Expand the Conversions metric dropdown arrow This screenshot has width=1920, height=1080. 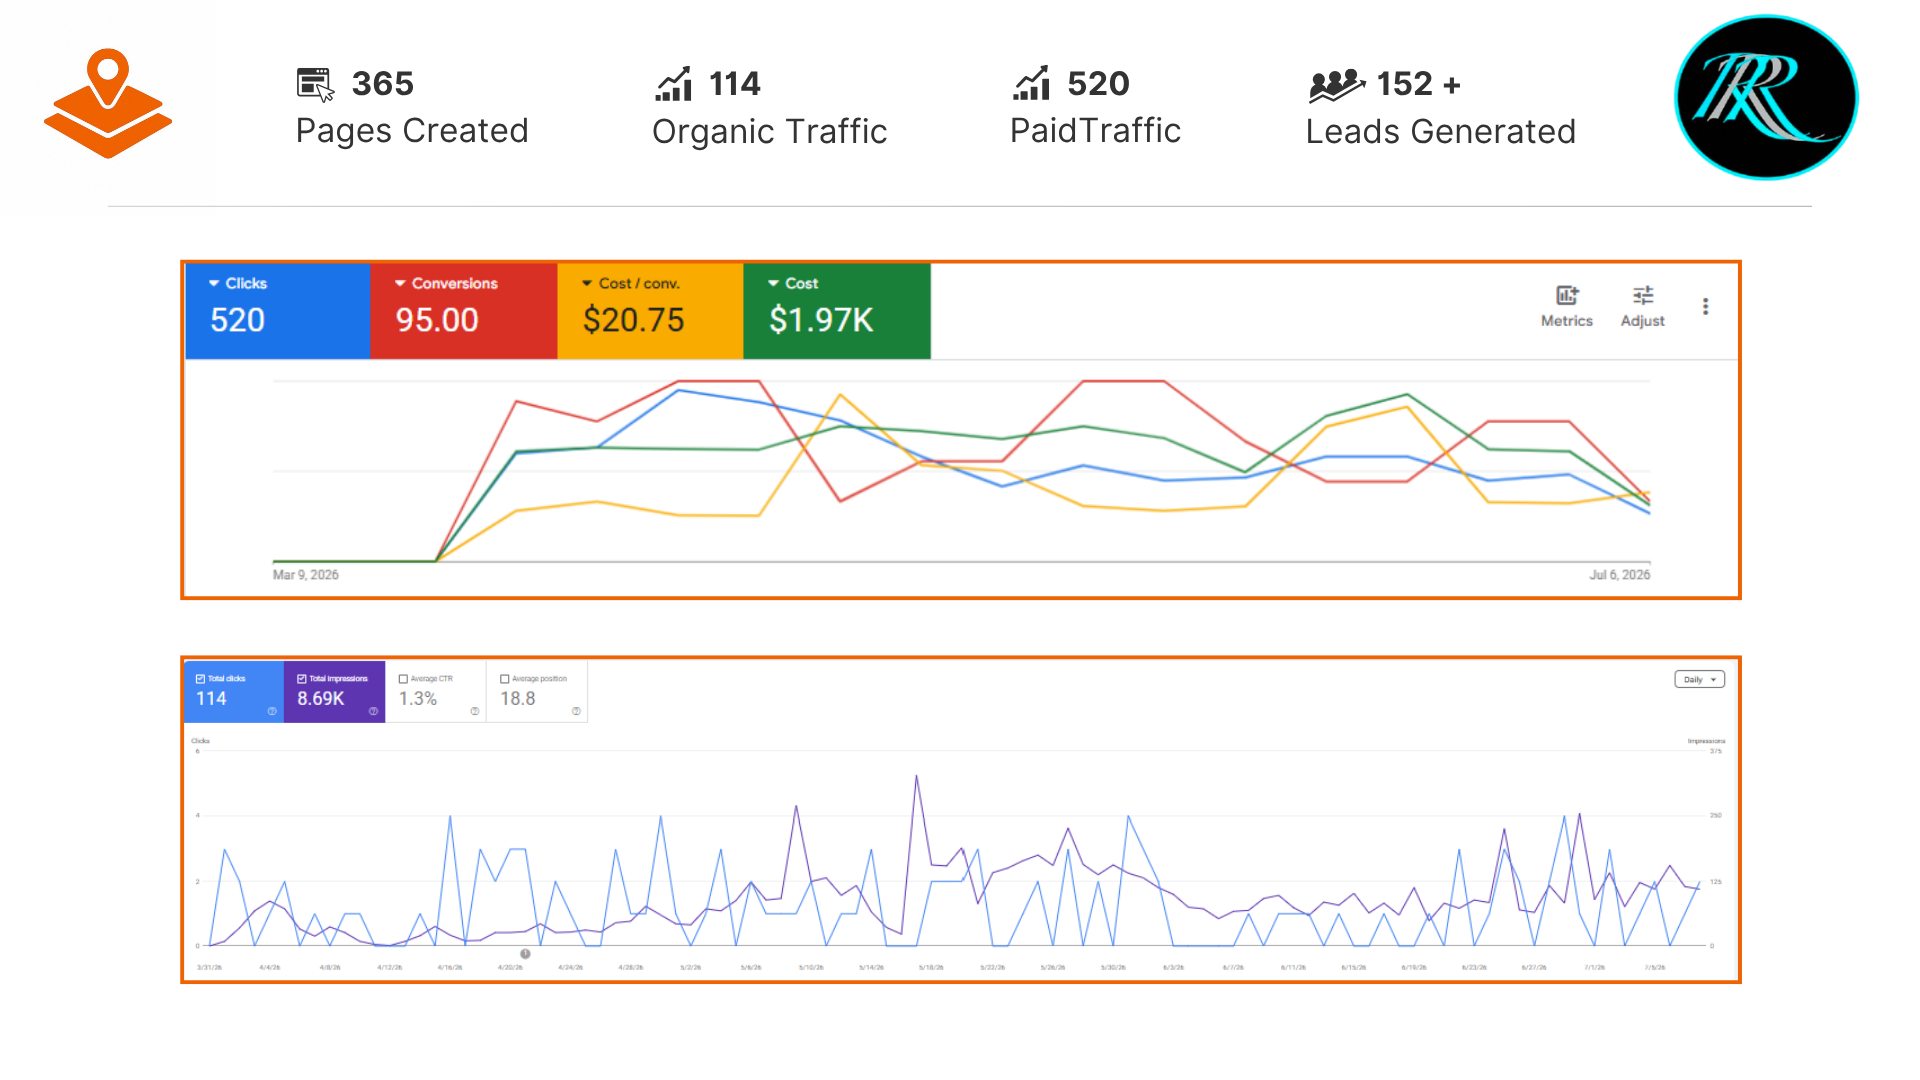400,284
